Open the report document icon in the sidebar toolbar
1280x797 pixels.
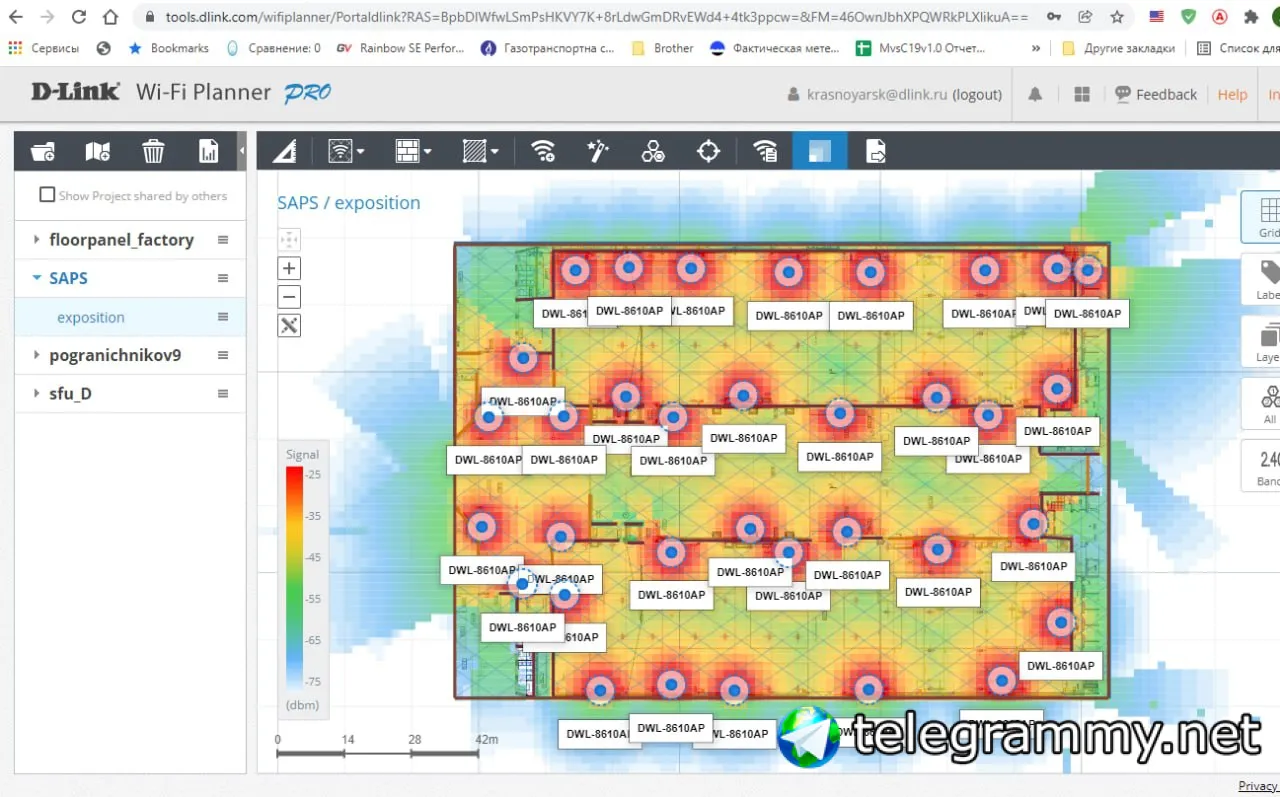208,152
